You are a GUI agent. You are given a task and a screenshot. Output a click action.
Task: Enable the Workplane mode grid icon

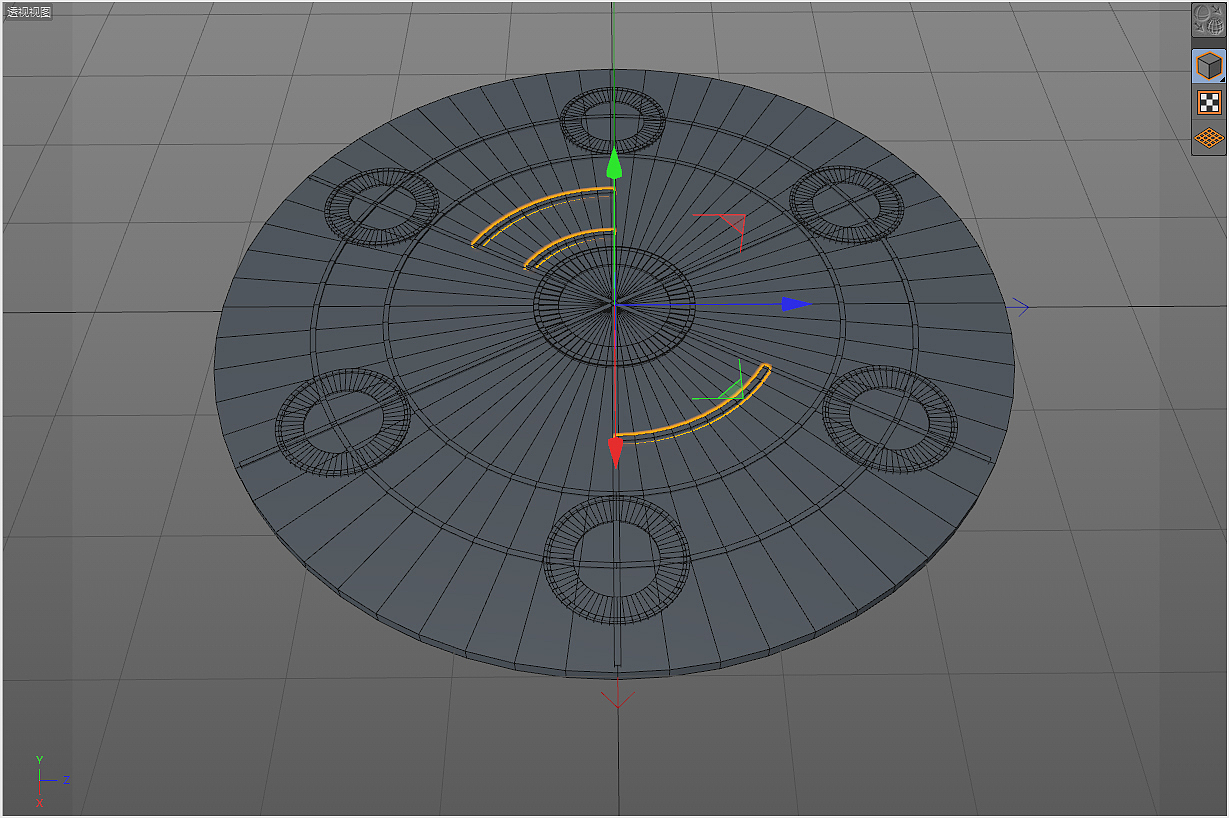1209,137
